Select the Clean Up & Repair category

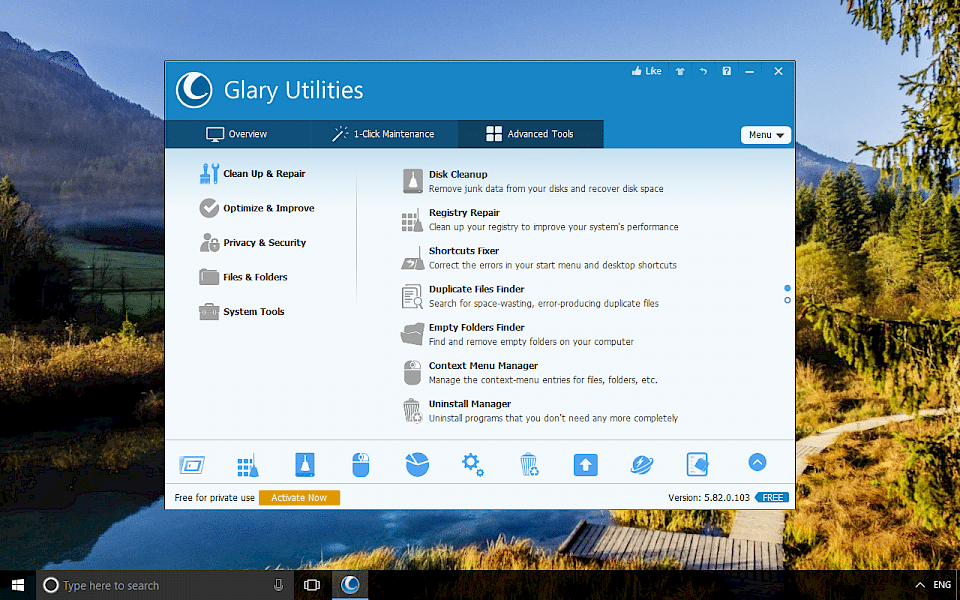252,174
